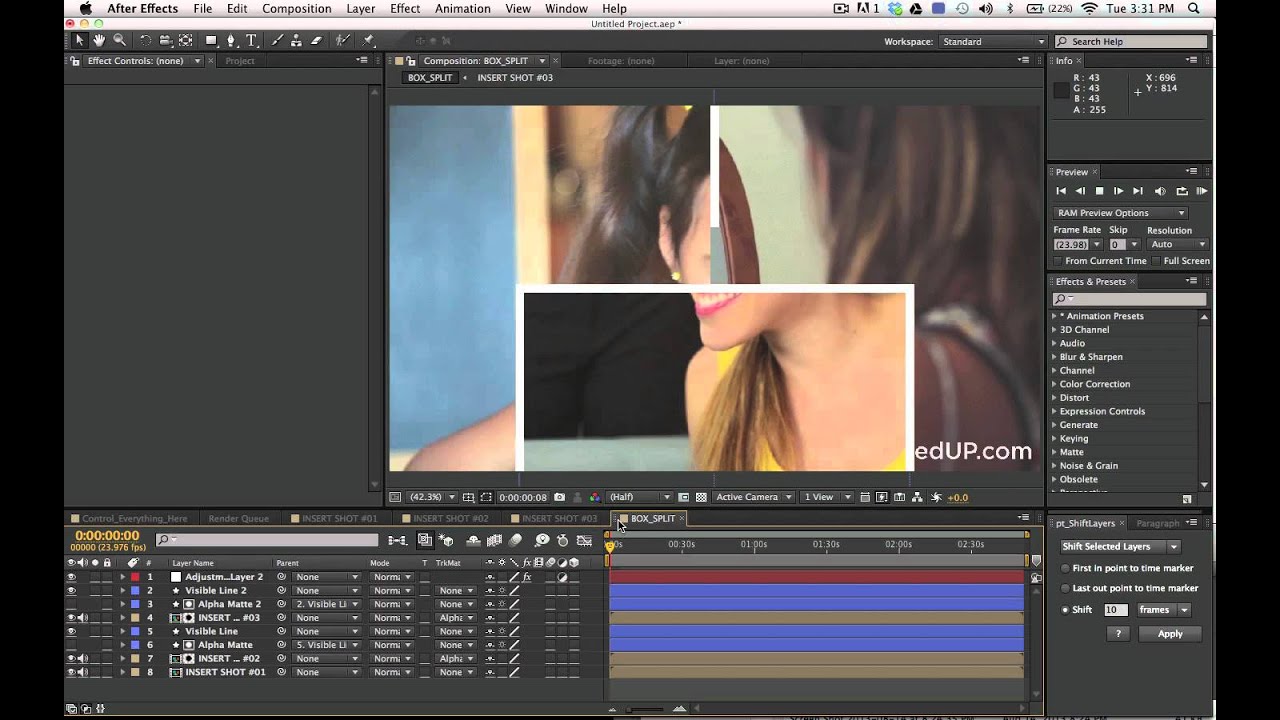Image resolution: width=1280 pixels, height=720 pixels.
Task: Click the red label swatch of layer 1
Action: [x=135, y=577]
